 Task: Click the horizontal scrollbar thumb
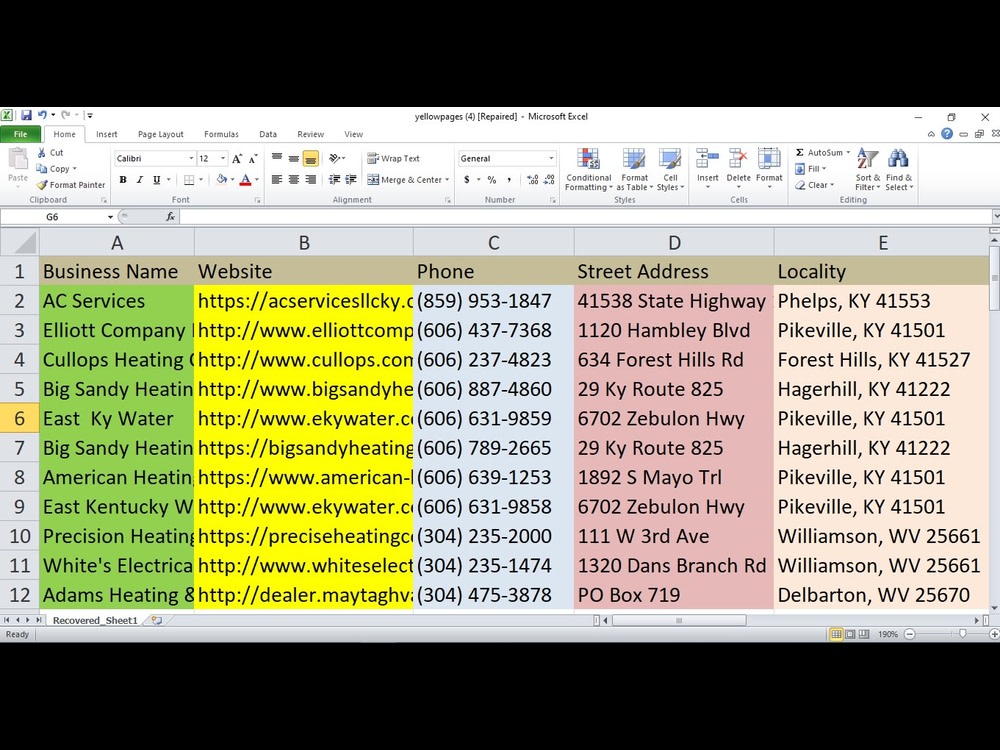pos(679,620)
